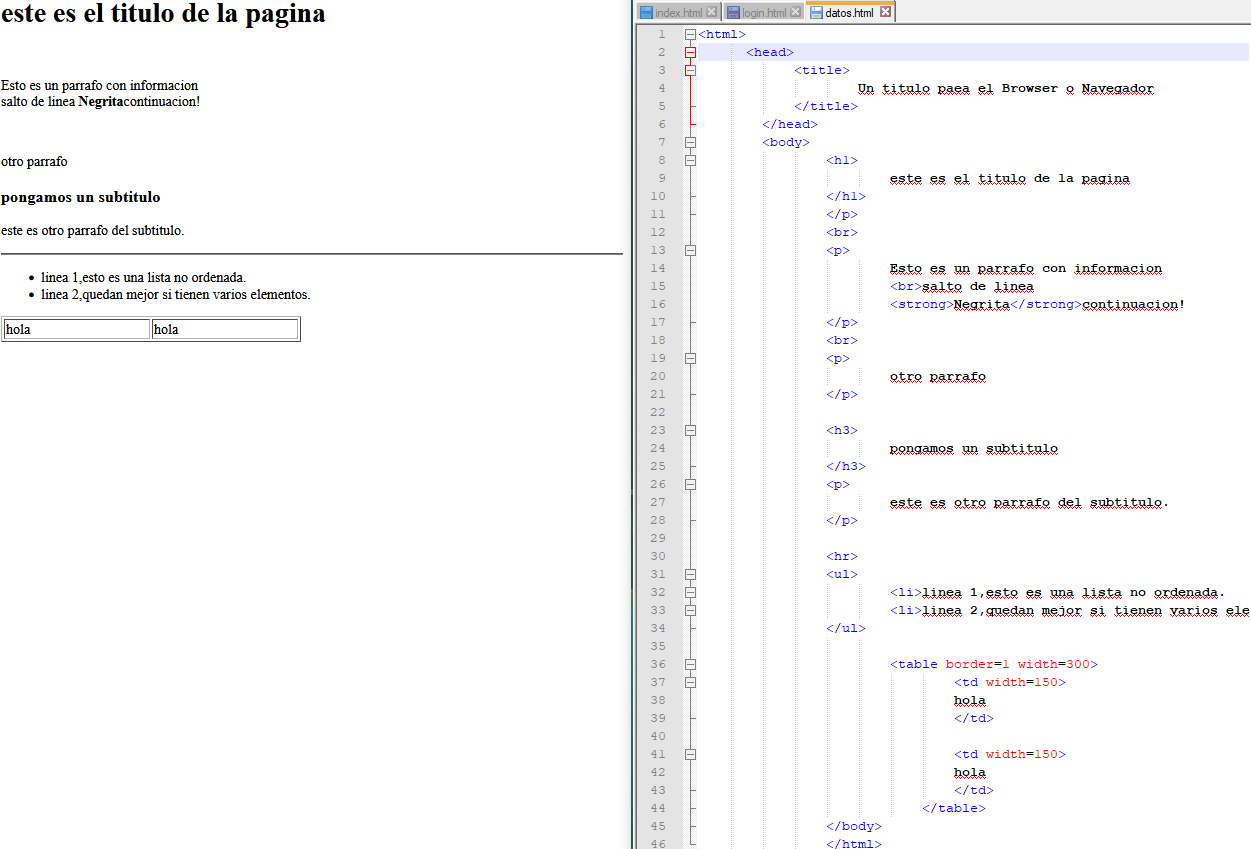Collapse the <body> block fold marker on line 7
Screen dimensions: 1251x849
(x=690, y=142)
